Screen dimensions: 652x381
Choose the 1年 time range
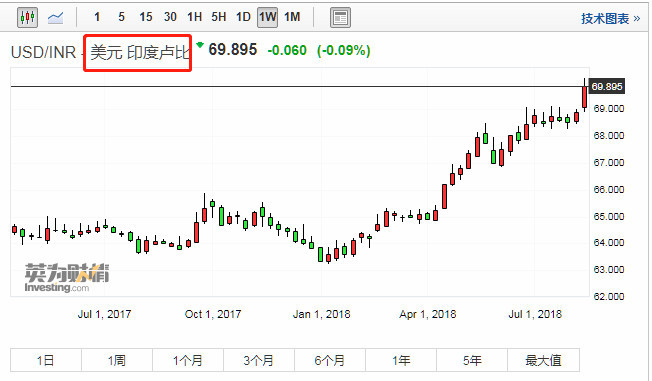tap(401, 360)
